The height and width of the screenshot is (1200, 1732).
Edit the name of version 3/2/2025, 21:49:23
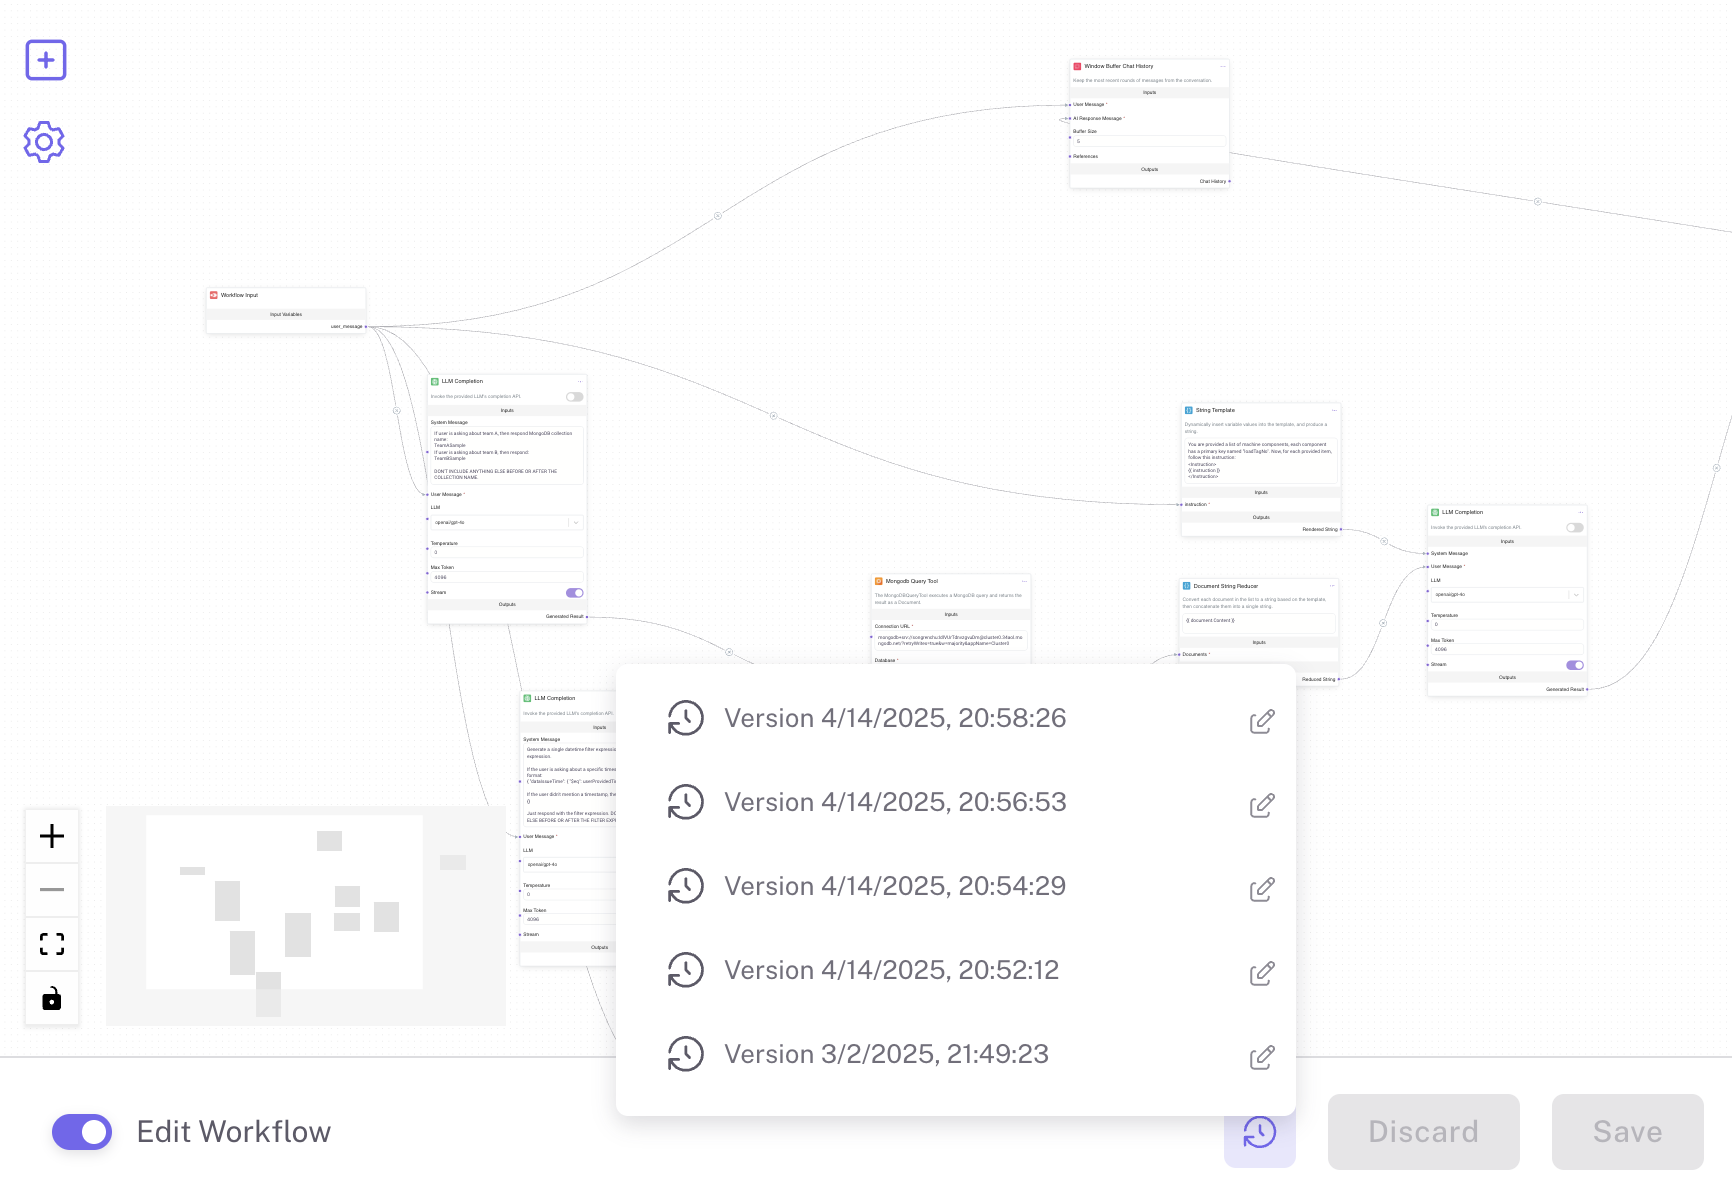tap(1262, 1057)
